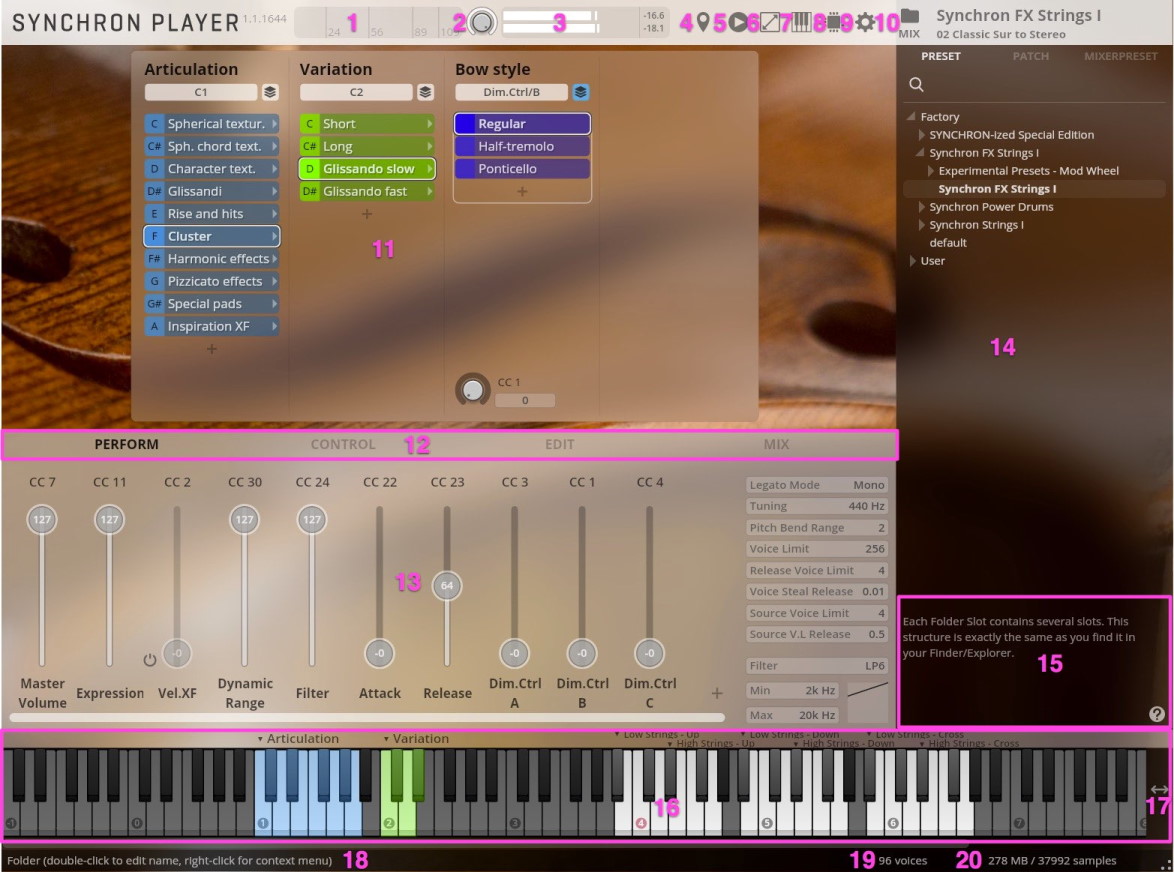Viewport: 1174px width, 872px height.
Task: Click the Tuning 440 Hz field
Action: [817, 506]
